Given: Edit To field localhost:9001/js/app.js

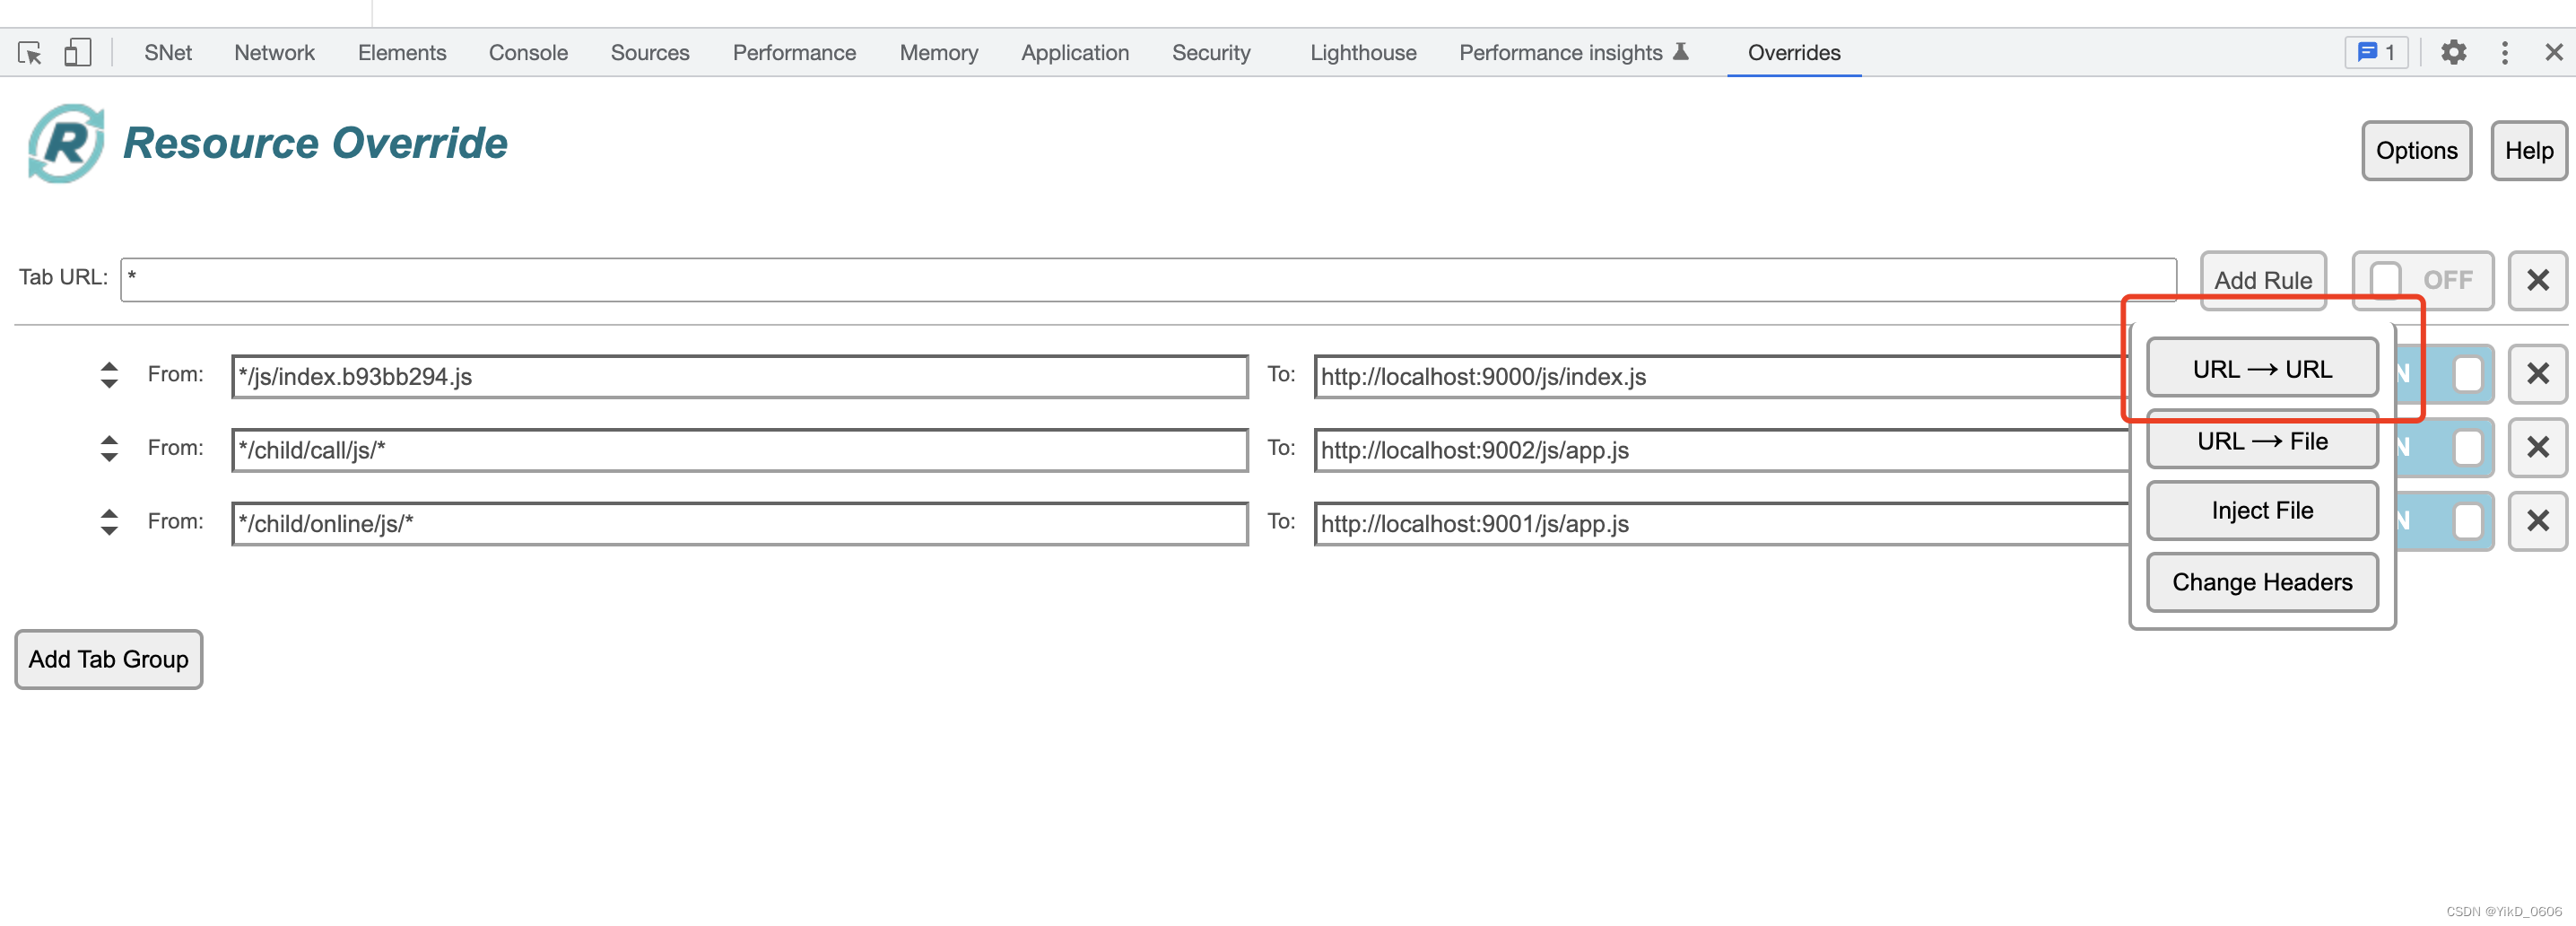Looking at the screenshot, I should 1722,524.
